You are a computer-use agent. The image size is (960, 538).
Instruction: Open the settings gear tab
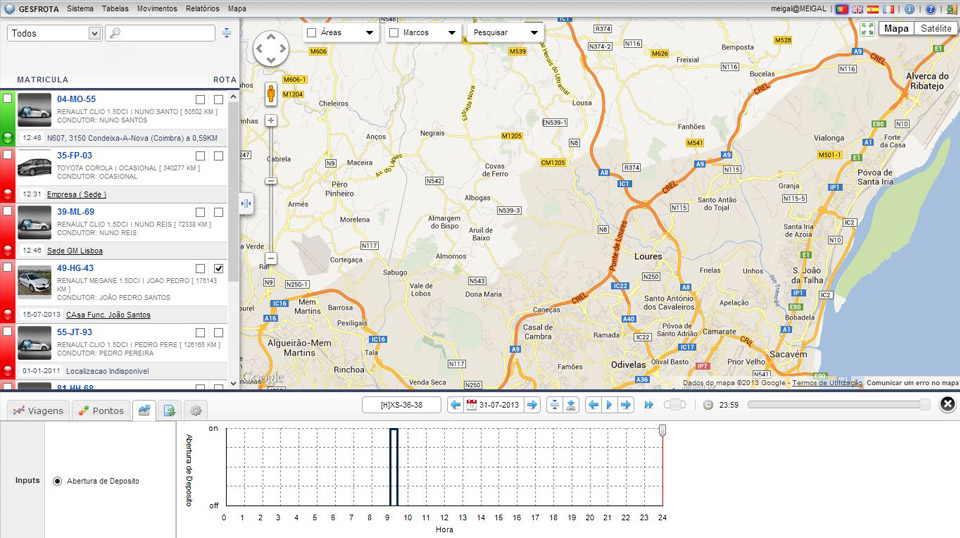pos(195,410)
